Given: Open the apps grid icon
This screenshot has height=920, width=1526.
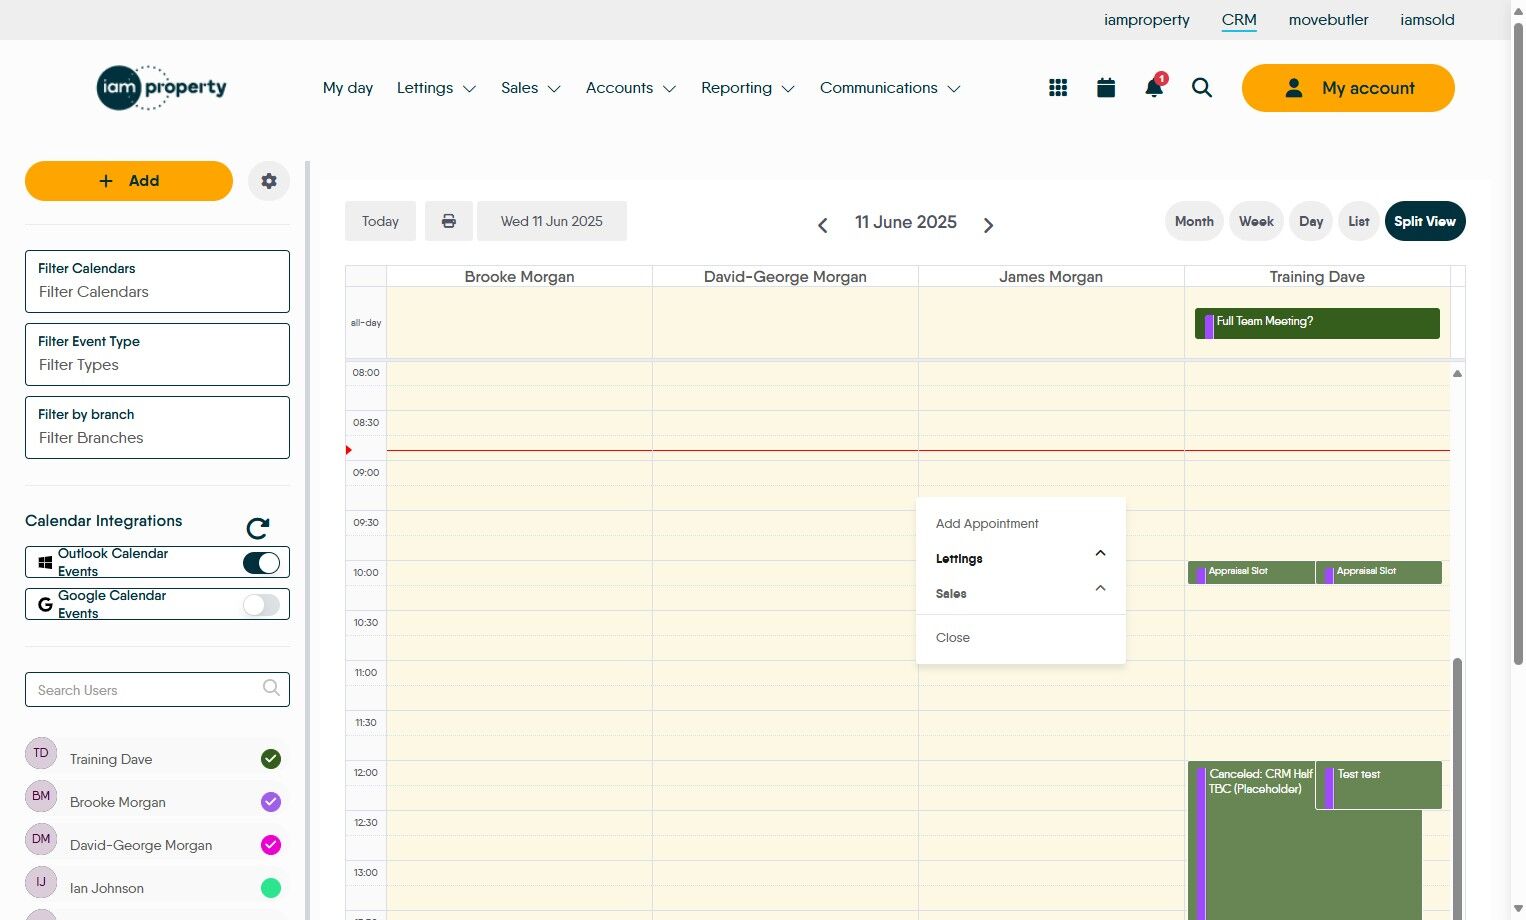Looking at the screenshot, I should tap(1058, 88).
